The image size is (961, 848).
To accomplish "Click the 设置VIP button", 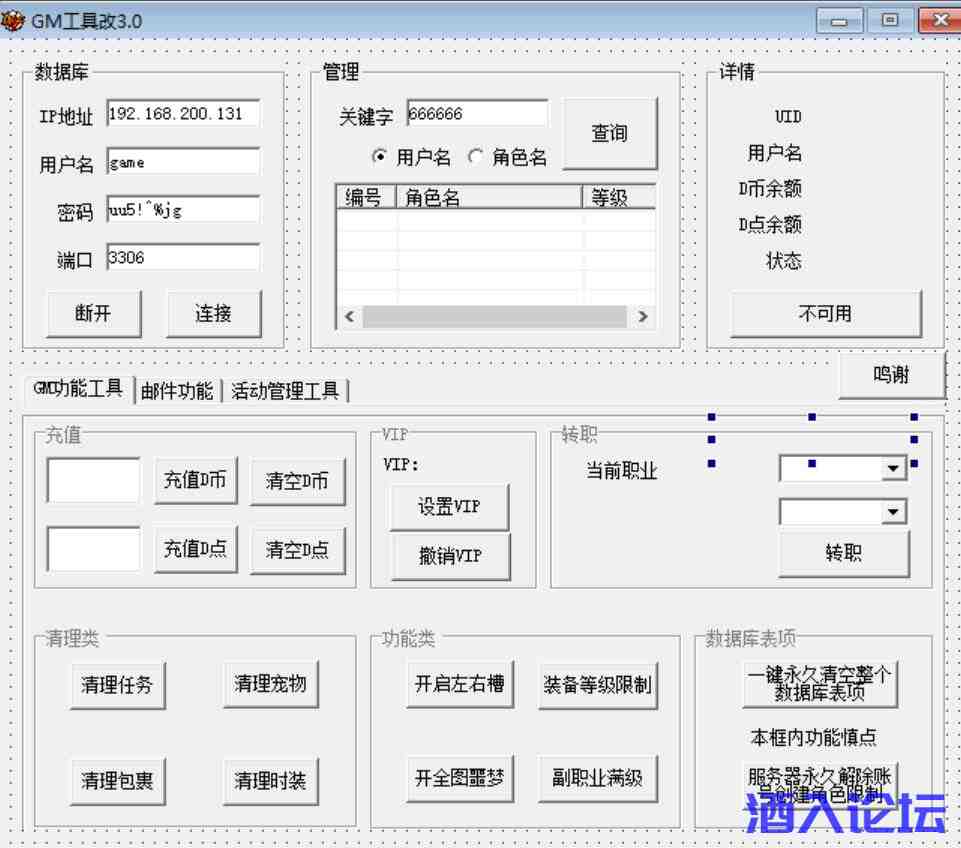I will tap(449, 507).
